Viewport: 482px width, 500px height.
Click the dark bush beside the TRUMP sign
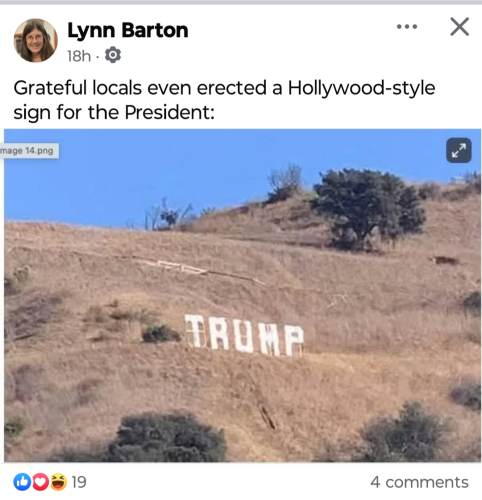point(160,333)
